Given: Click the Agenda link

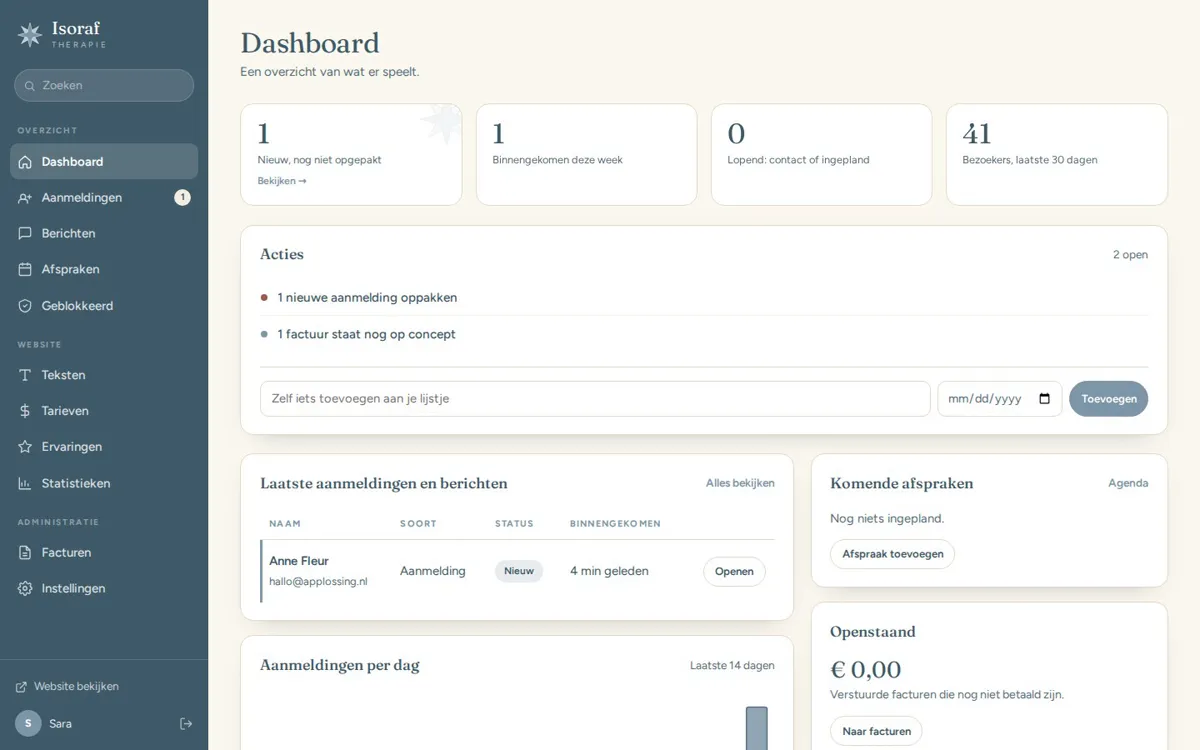Looking at the screenshot, I should (x=1128, y=483).
